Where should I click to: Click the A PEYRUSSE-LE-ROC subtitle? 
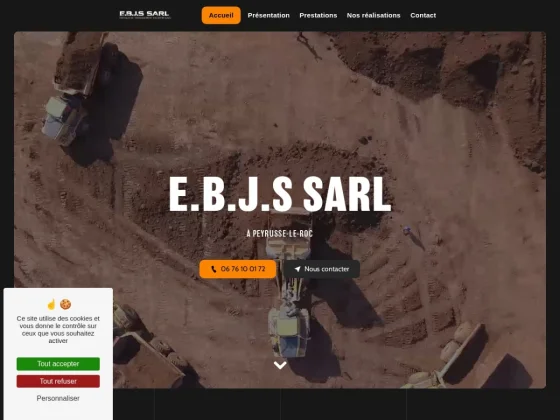(280, 234)
